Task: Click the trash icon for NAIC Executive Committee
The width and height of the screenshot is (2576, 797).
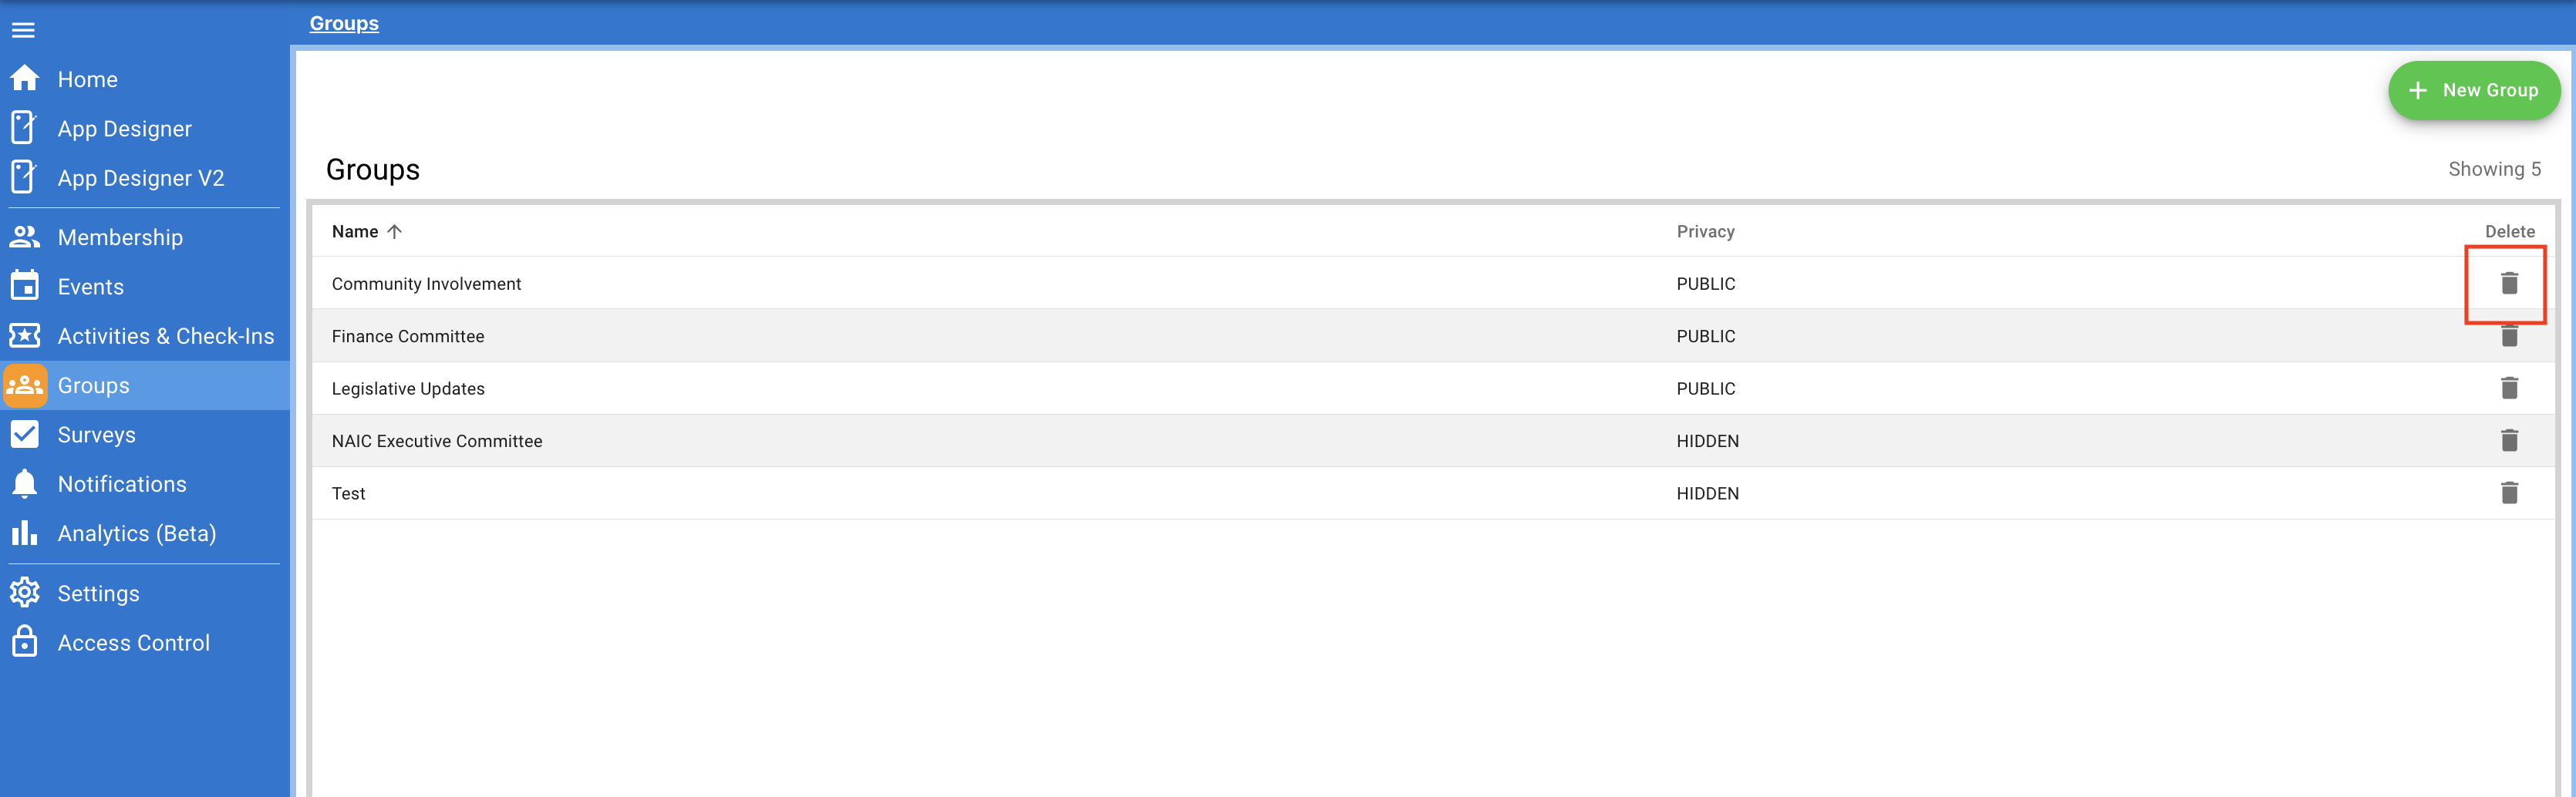Action: [2509, 440]
